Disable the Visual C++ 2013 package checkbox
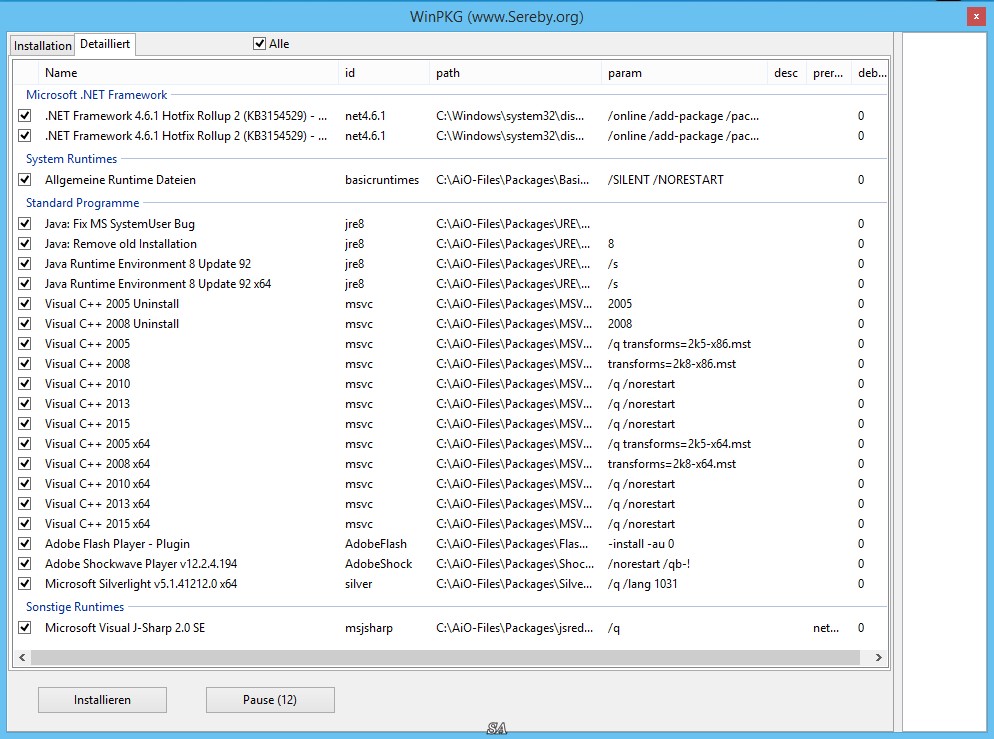Image resolution: width=994 pixels, height=739 pixels. point(25,404)
